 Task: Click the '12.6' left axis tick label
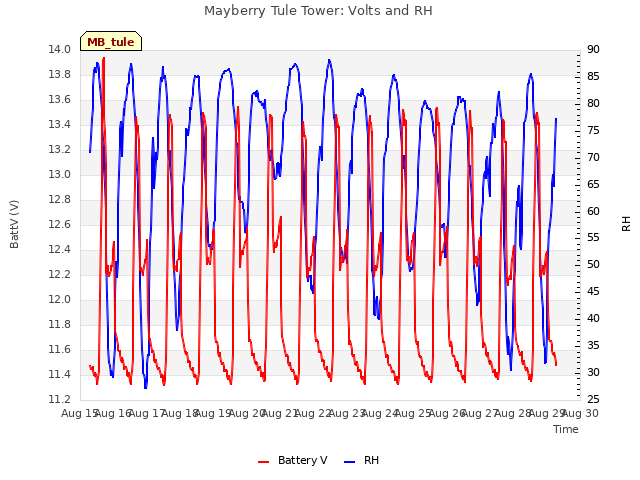tap(59, 224)
